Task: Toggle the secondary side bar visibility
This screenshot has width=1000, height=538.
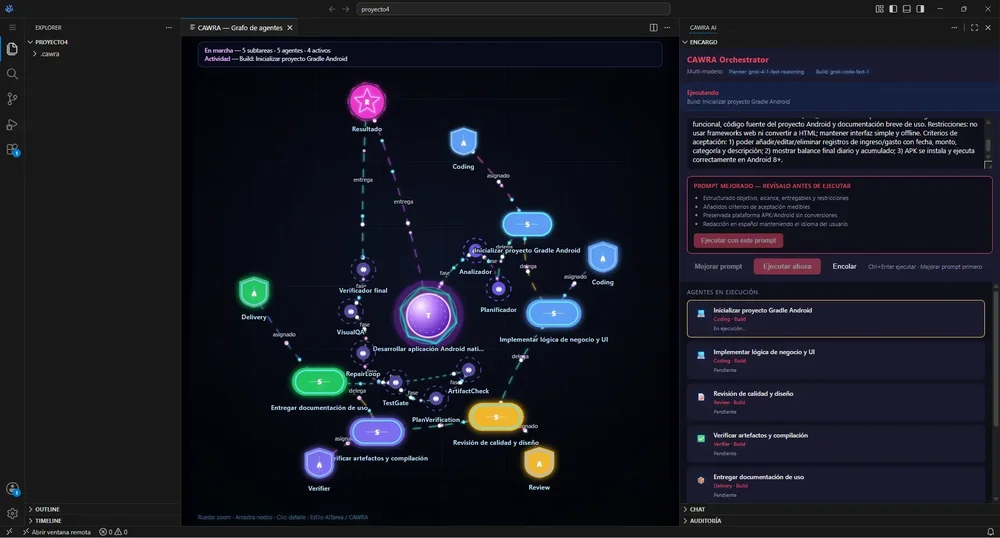Action: 920,9
